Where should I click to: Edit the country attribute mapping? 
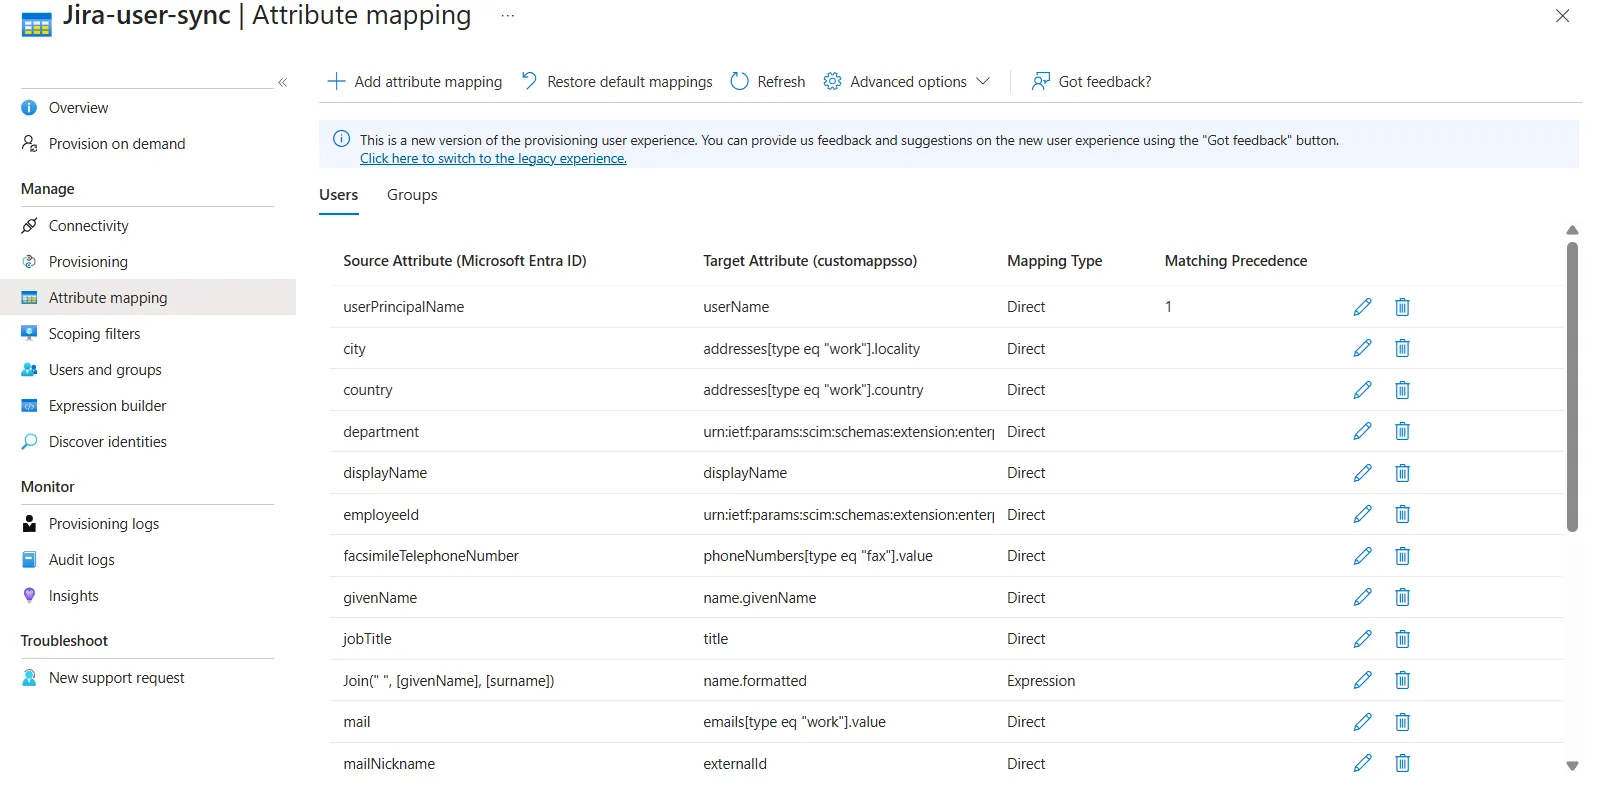click(1362, 390)
